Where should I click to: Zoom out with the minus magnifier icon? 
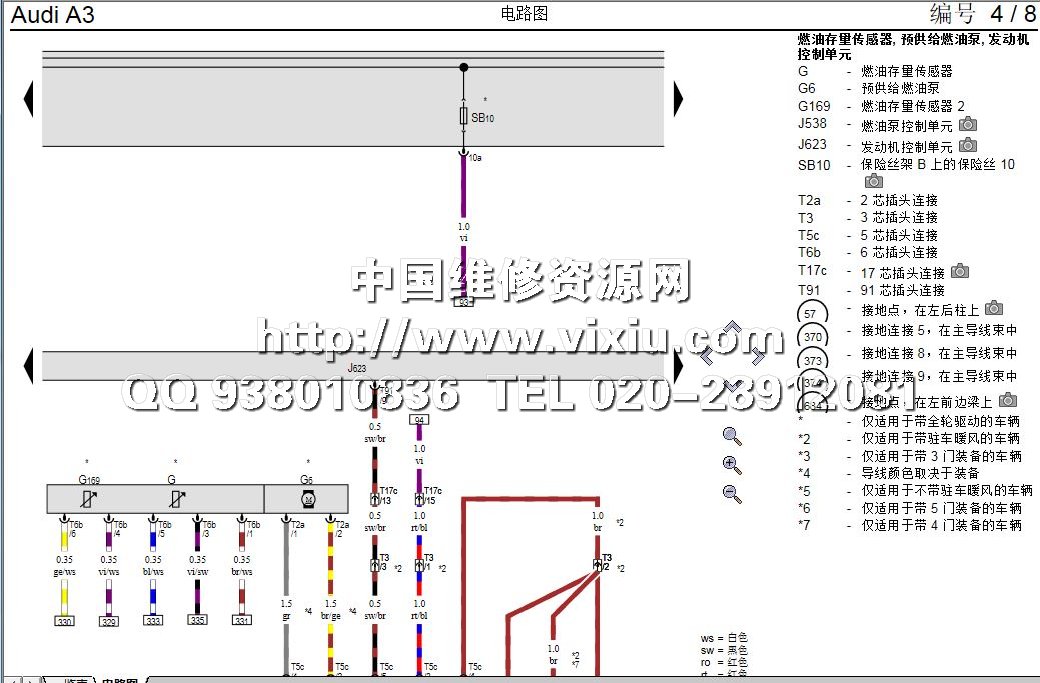click(732, 493)
